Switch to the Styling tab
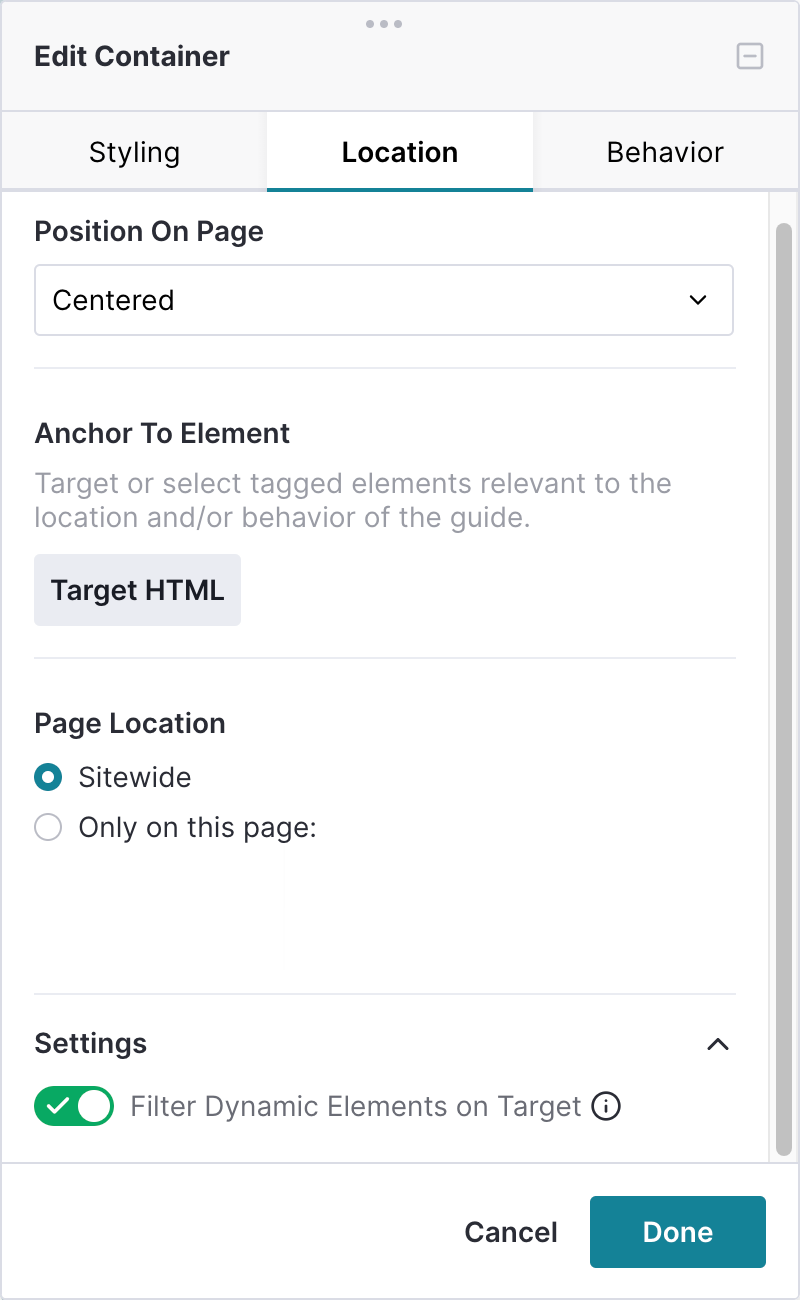800x1300 pixels. click(134, 152)
